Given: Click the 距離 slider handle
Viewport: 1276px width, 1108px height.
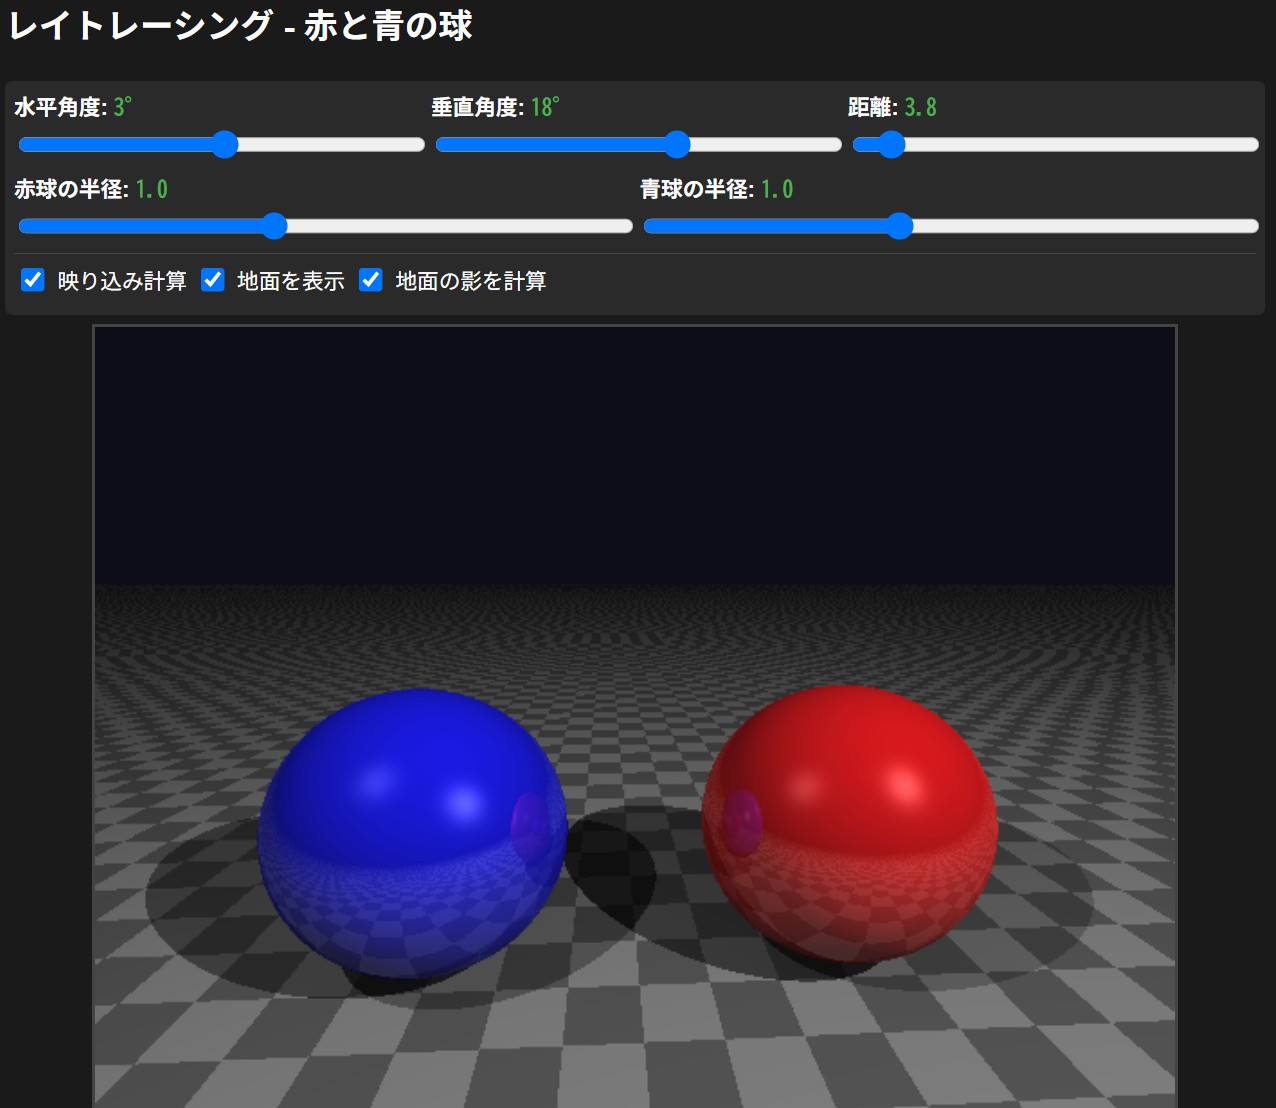Looking at the screenshot, I should [890, 145].
